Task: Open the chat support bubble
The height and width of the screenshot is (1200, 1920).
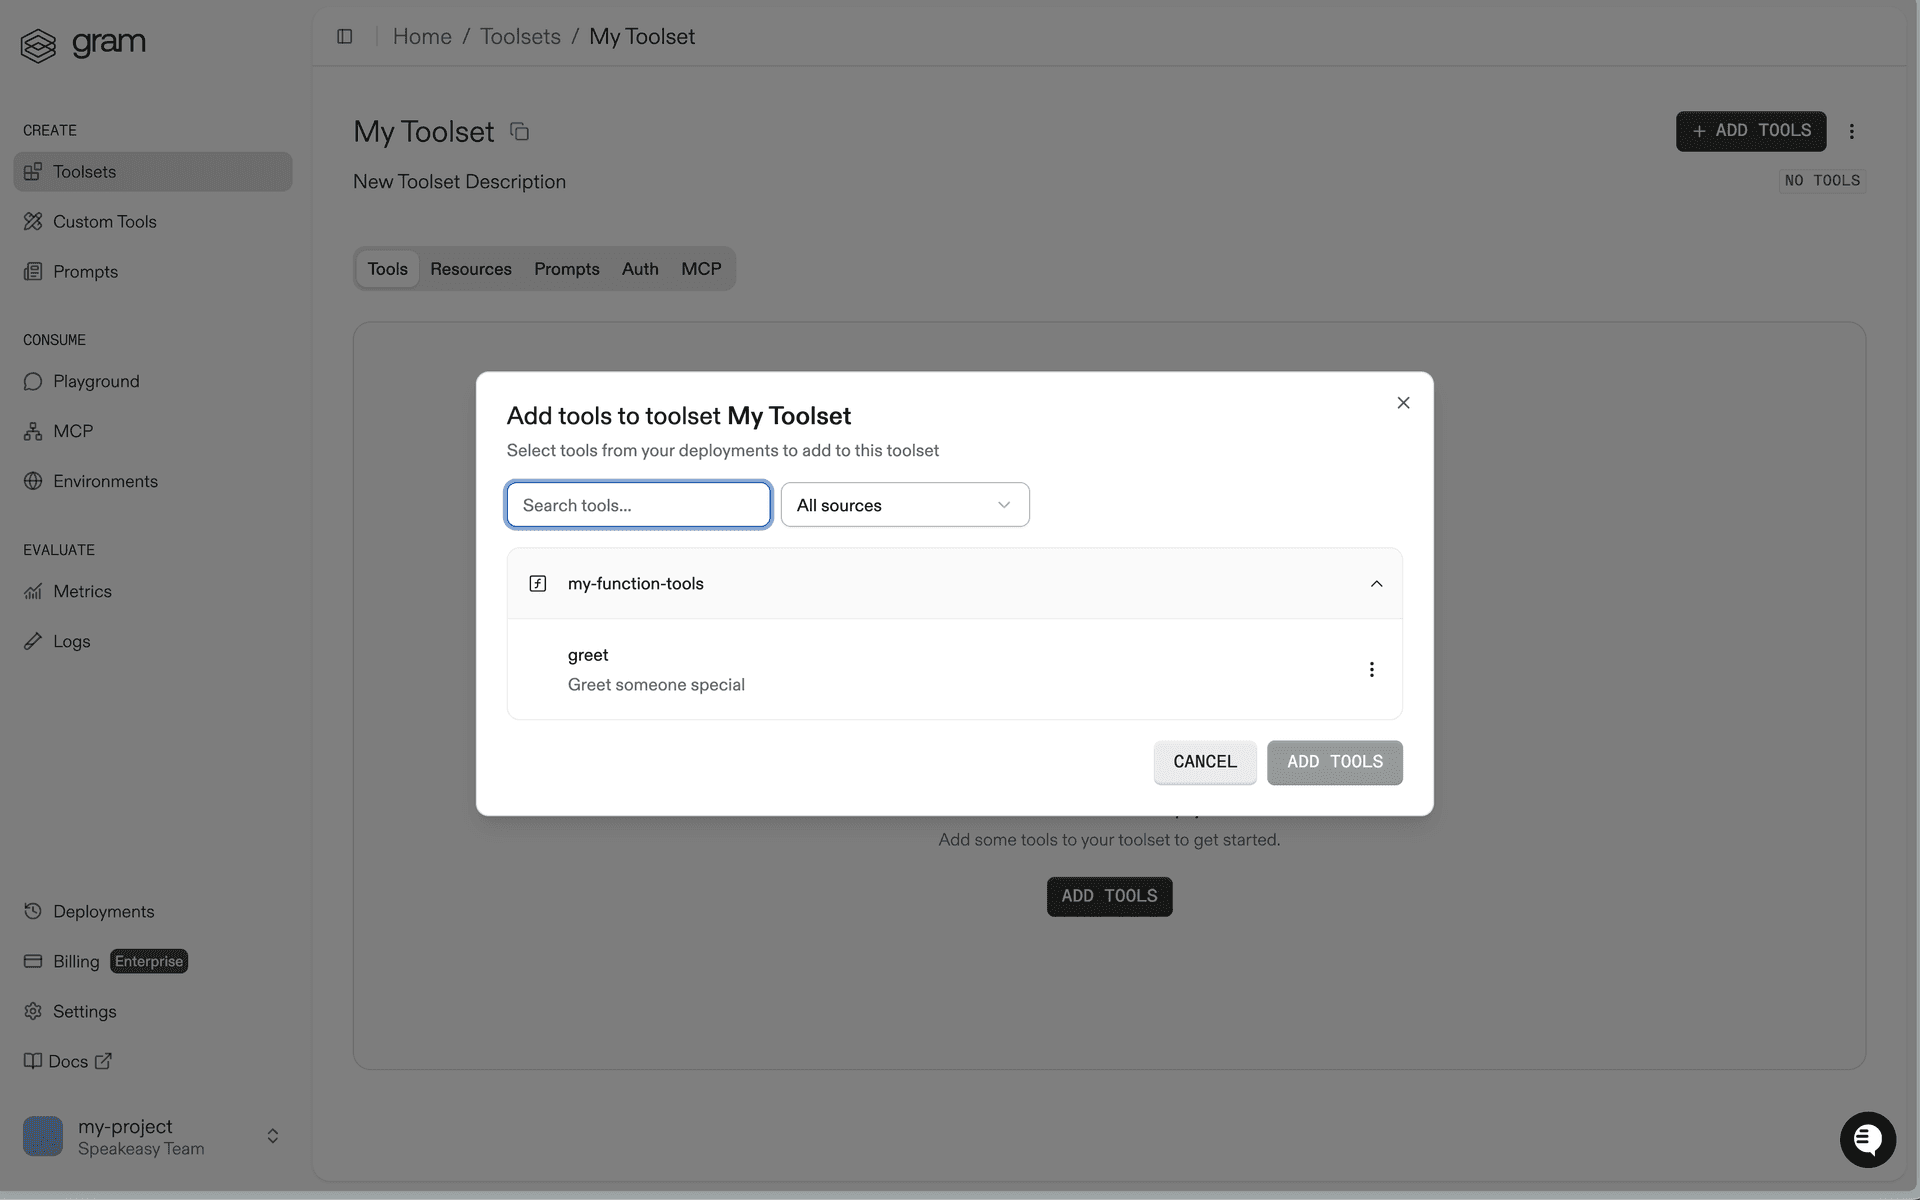Action: (1868, 1139)
